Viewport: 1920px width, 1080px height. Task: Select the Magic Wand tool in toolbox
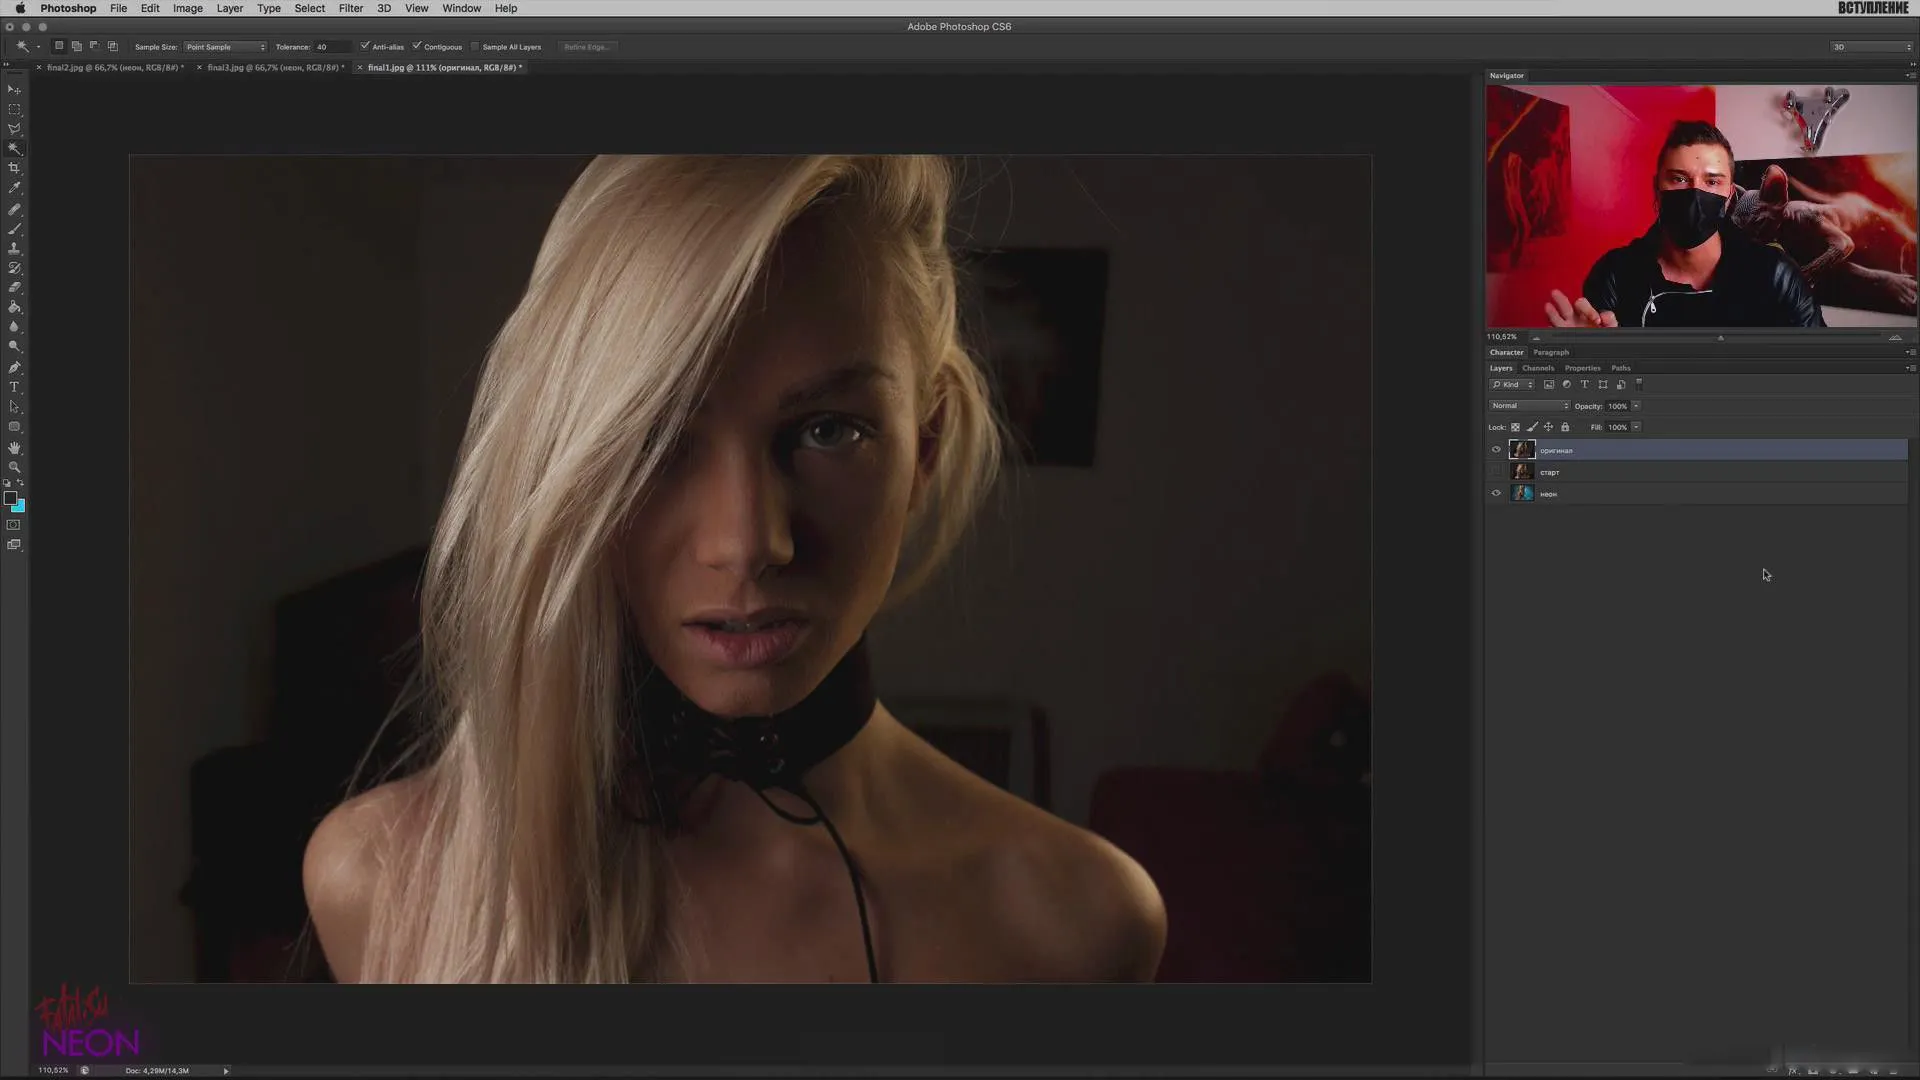(14, 148)
